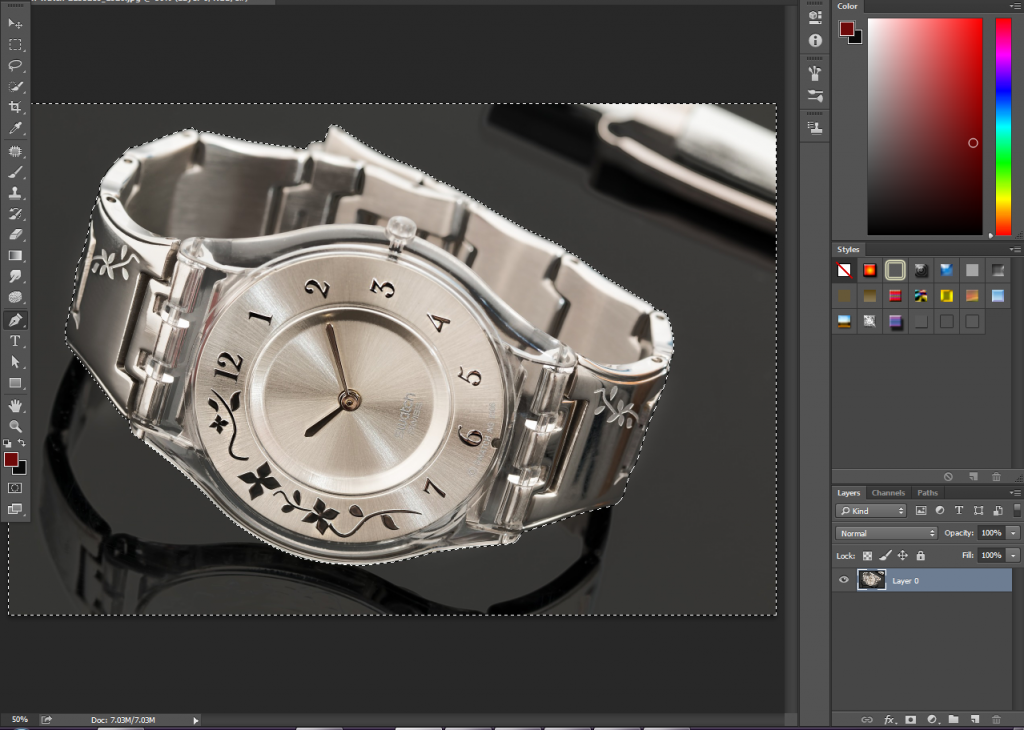Toggle Quick Mask mode

point(15,488)
